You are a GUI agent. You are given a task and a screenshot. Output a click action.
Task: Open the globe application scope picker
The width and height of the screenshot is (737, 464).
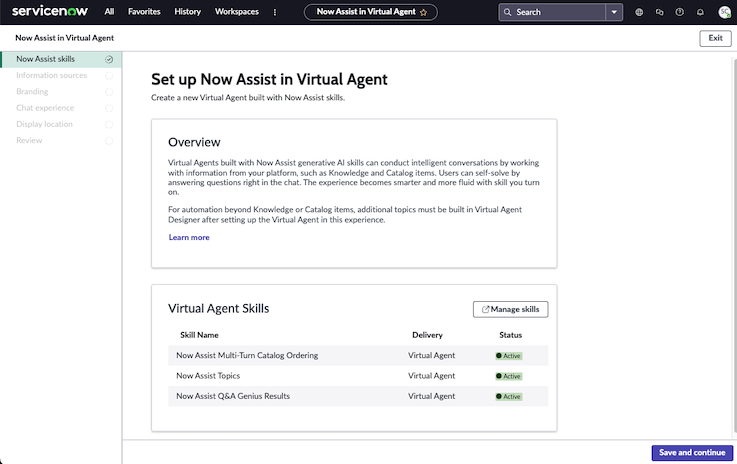(x=639, y=12)
